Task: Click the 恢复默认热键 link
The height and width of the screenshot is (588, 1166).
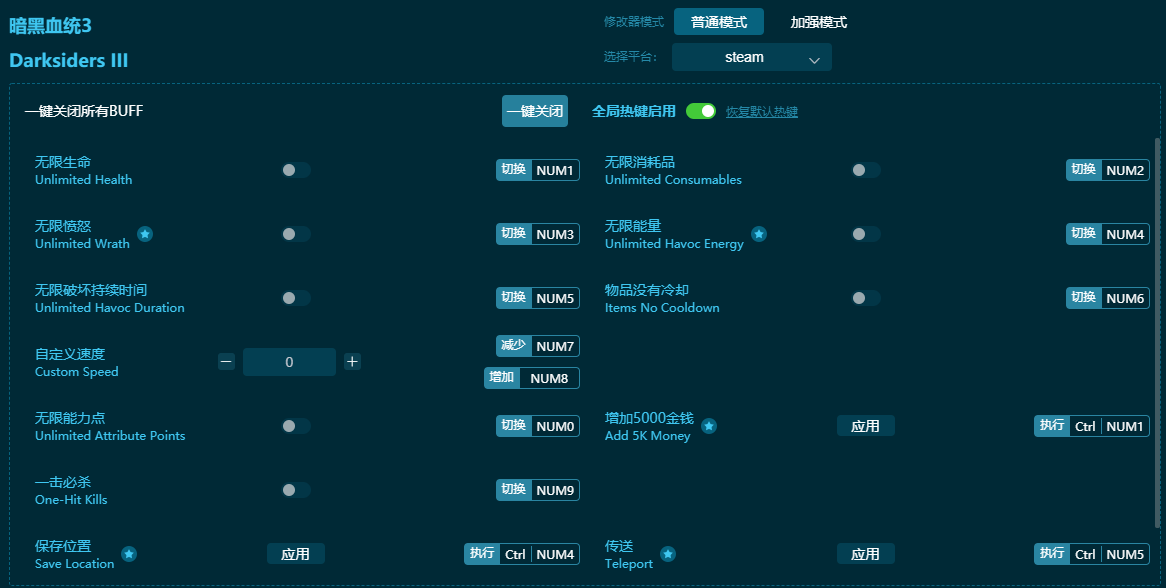Action: click(x=761, y=112)
